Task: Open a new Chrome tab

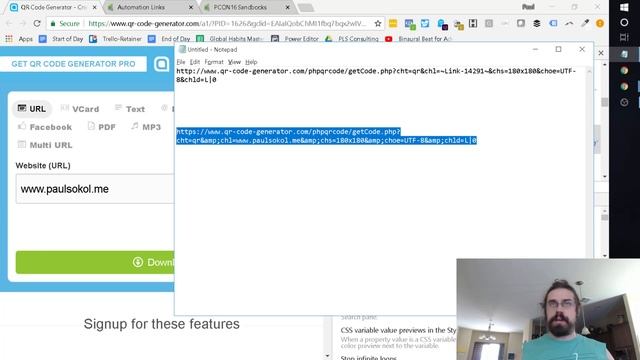Action: [305, 7]
